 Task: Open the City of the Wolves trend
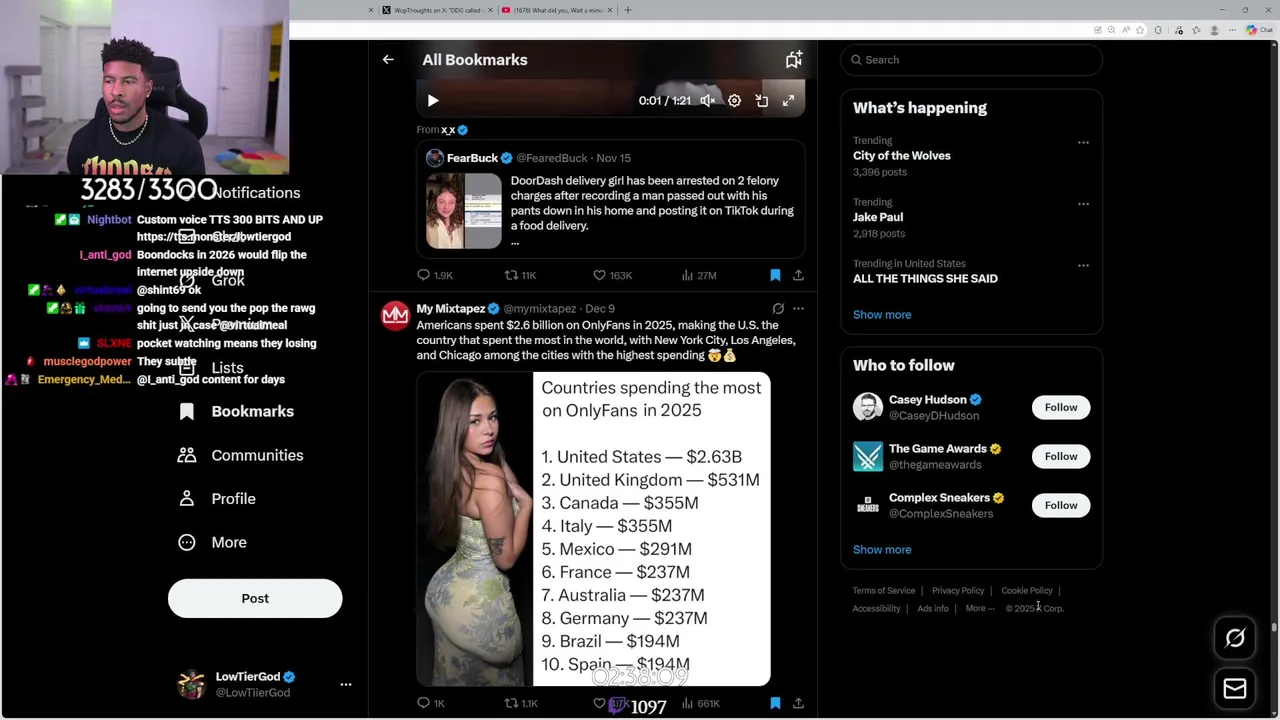pos(902,156)
